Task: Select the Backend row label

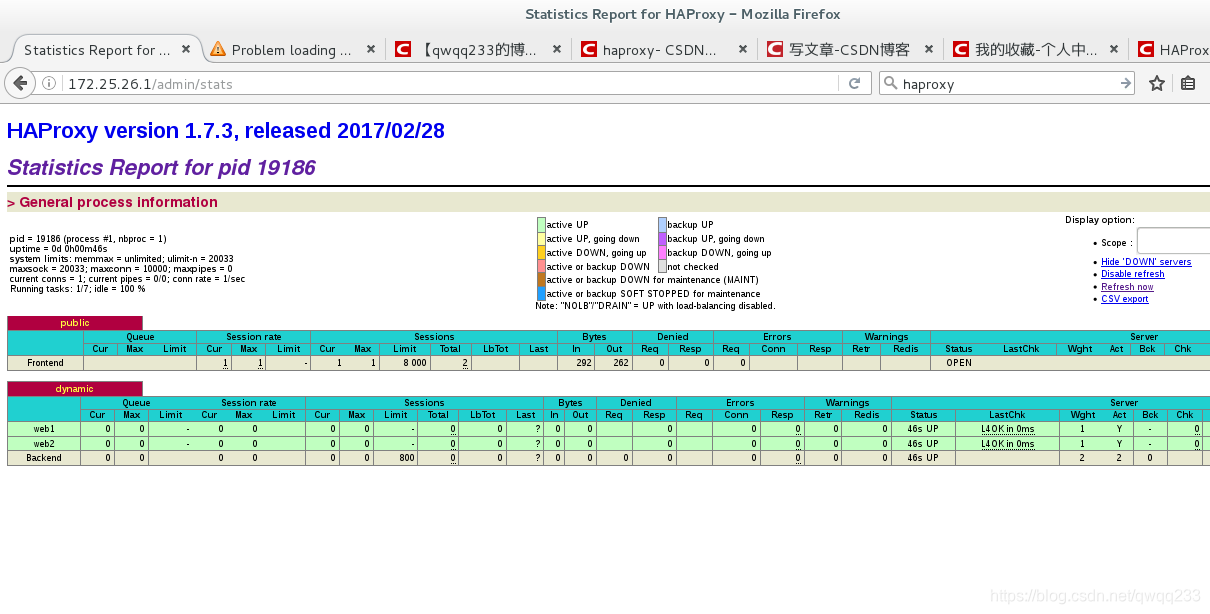Action: point(45,458)
